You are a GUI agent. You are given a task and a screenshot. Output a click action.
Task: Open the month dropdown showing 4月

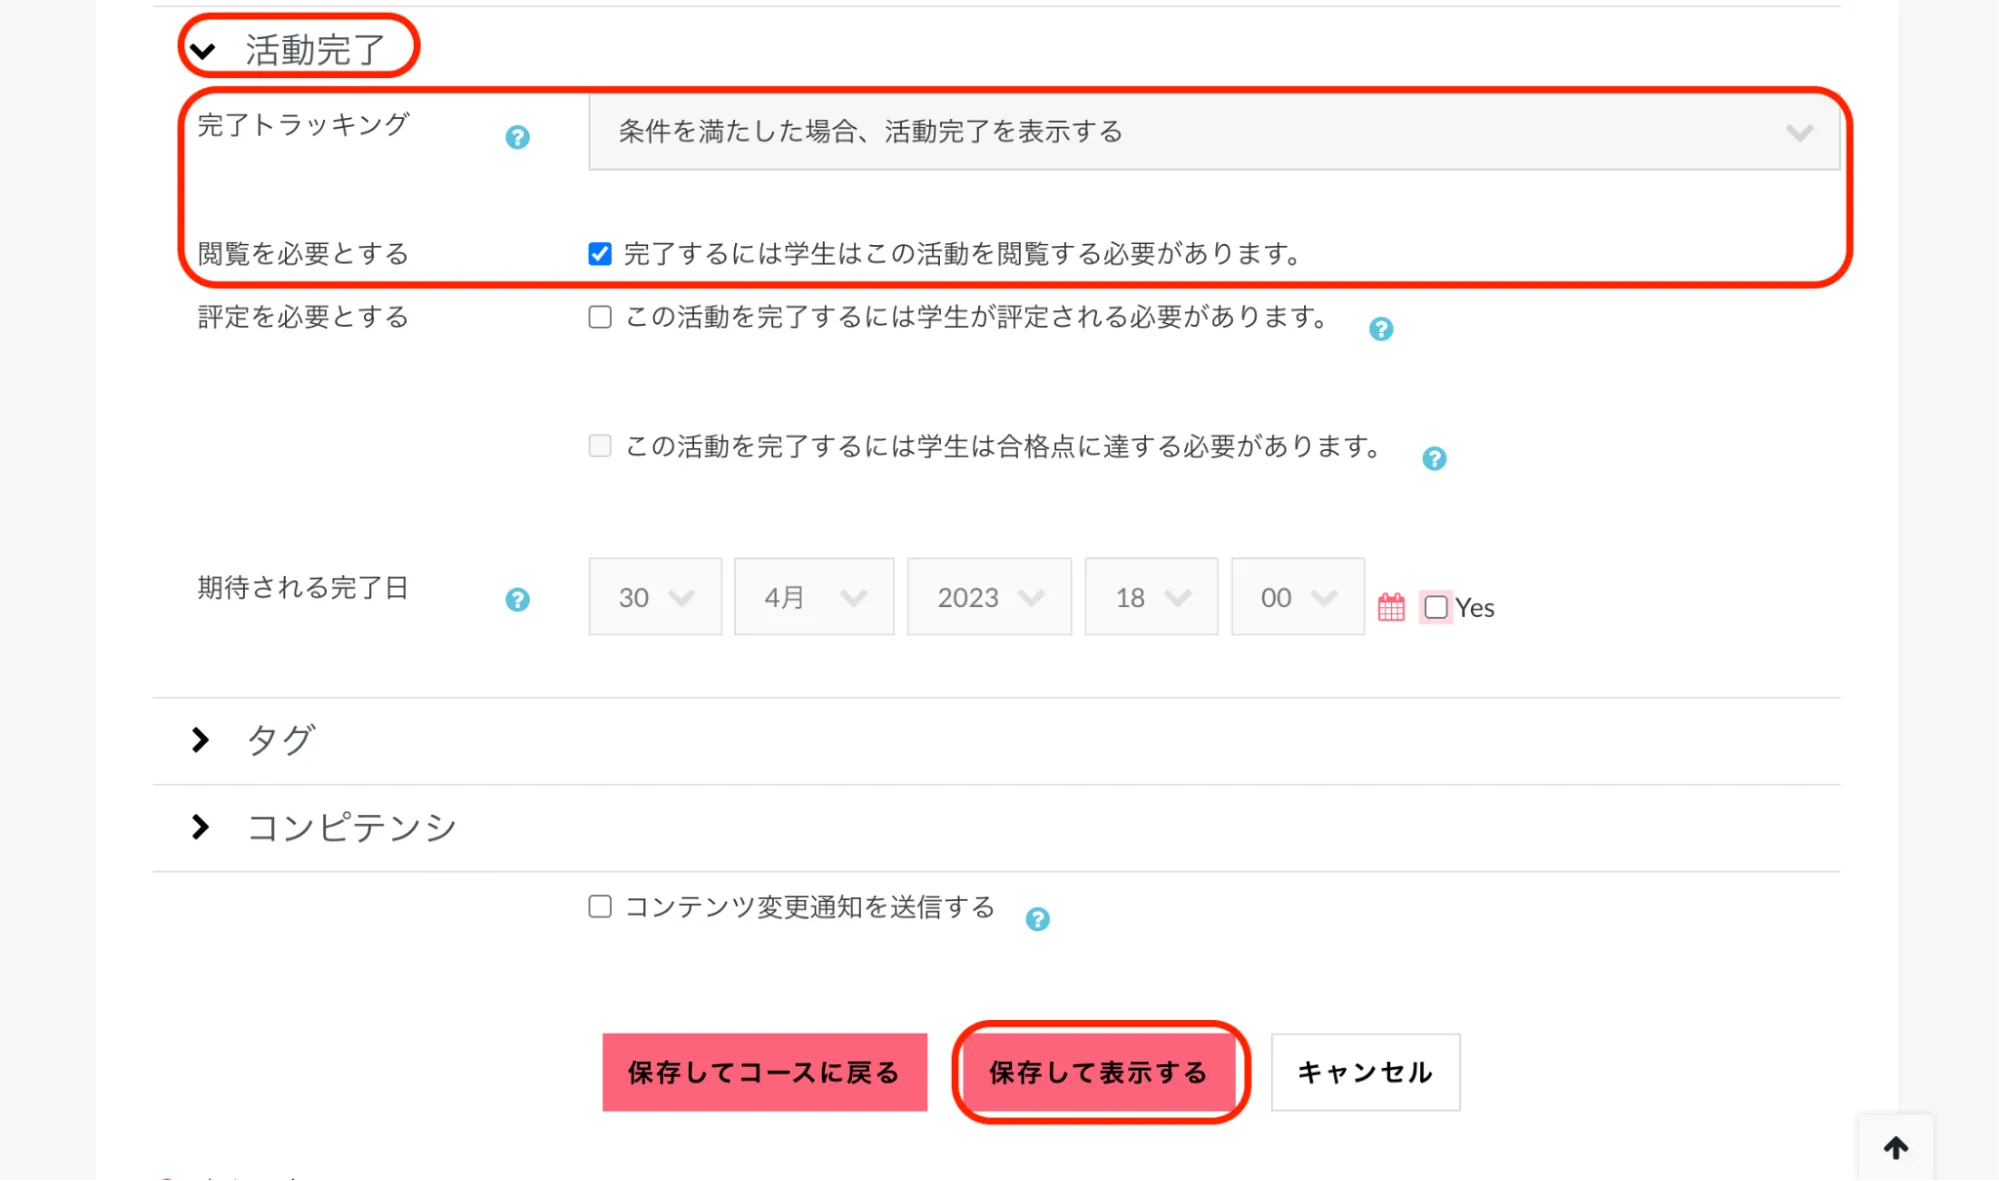coord(813,597)
